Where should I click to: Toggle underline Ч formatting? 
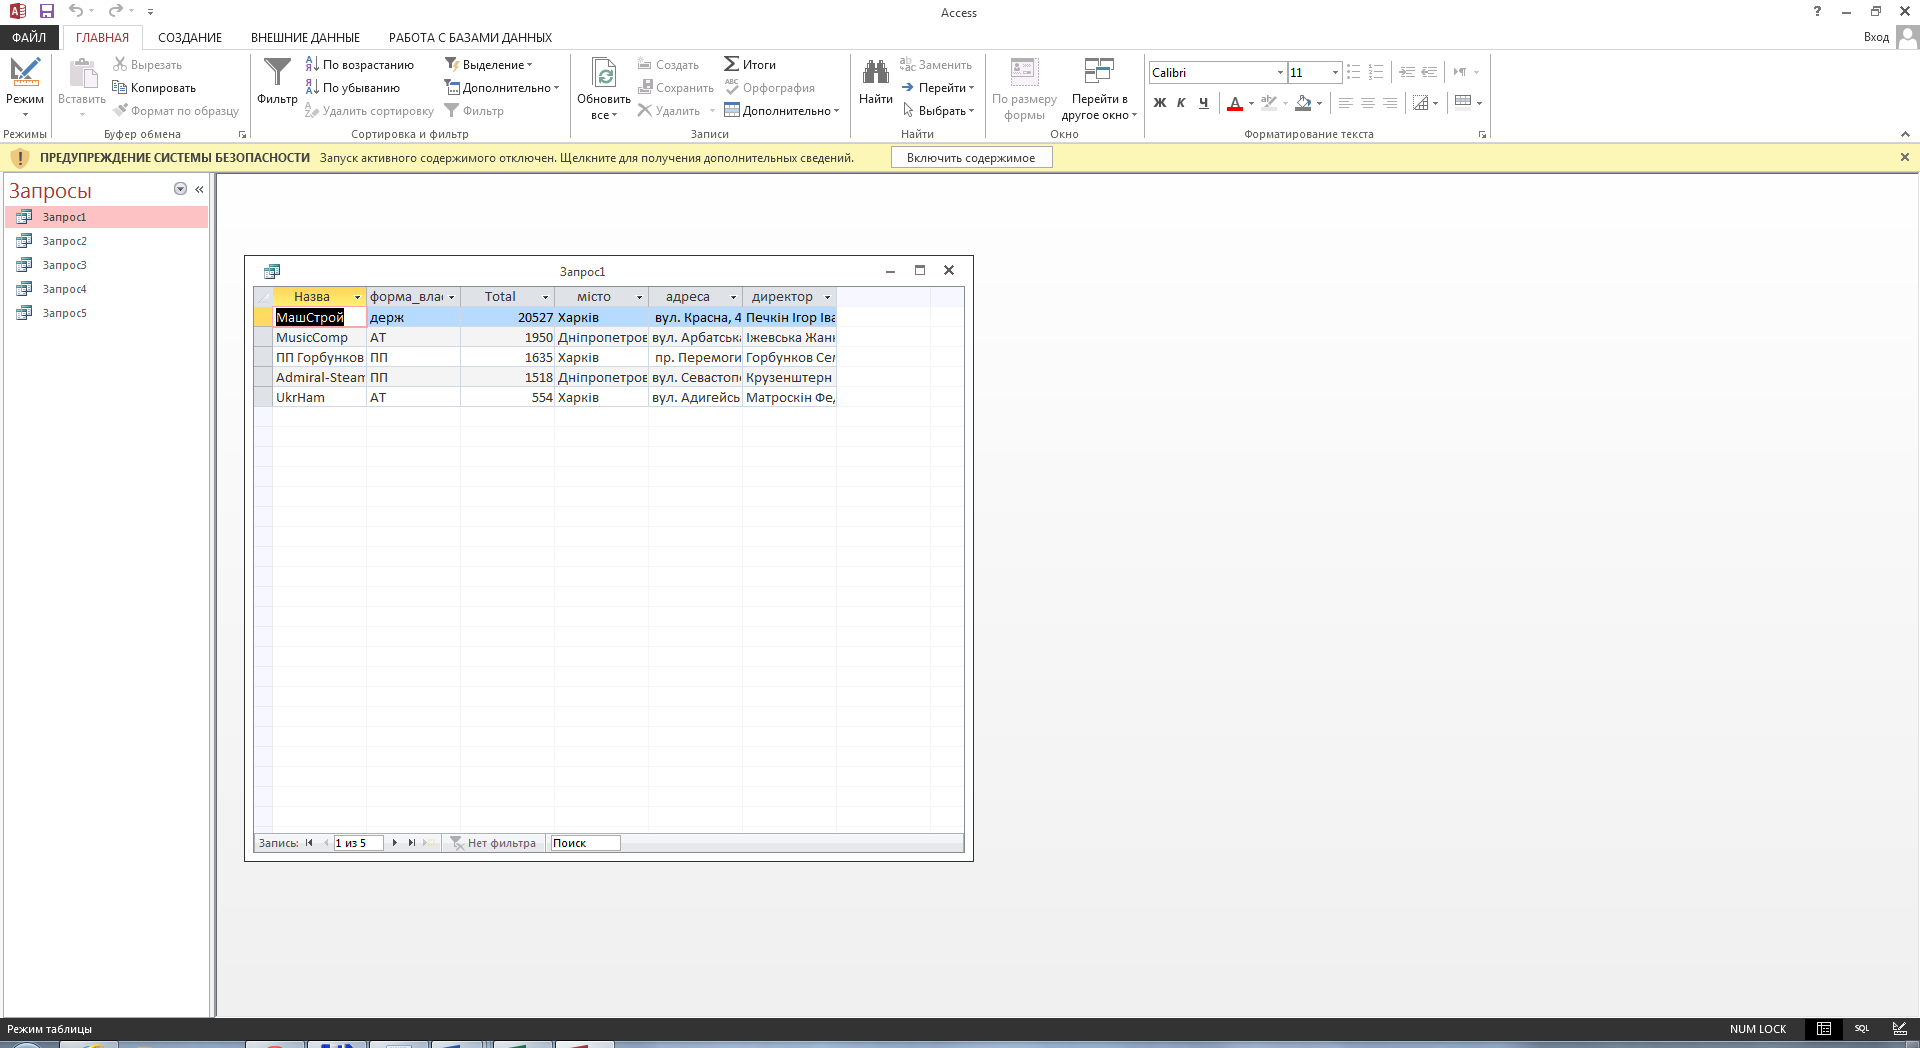[1203, 102]
